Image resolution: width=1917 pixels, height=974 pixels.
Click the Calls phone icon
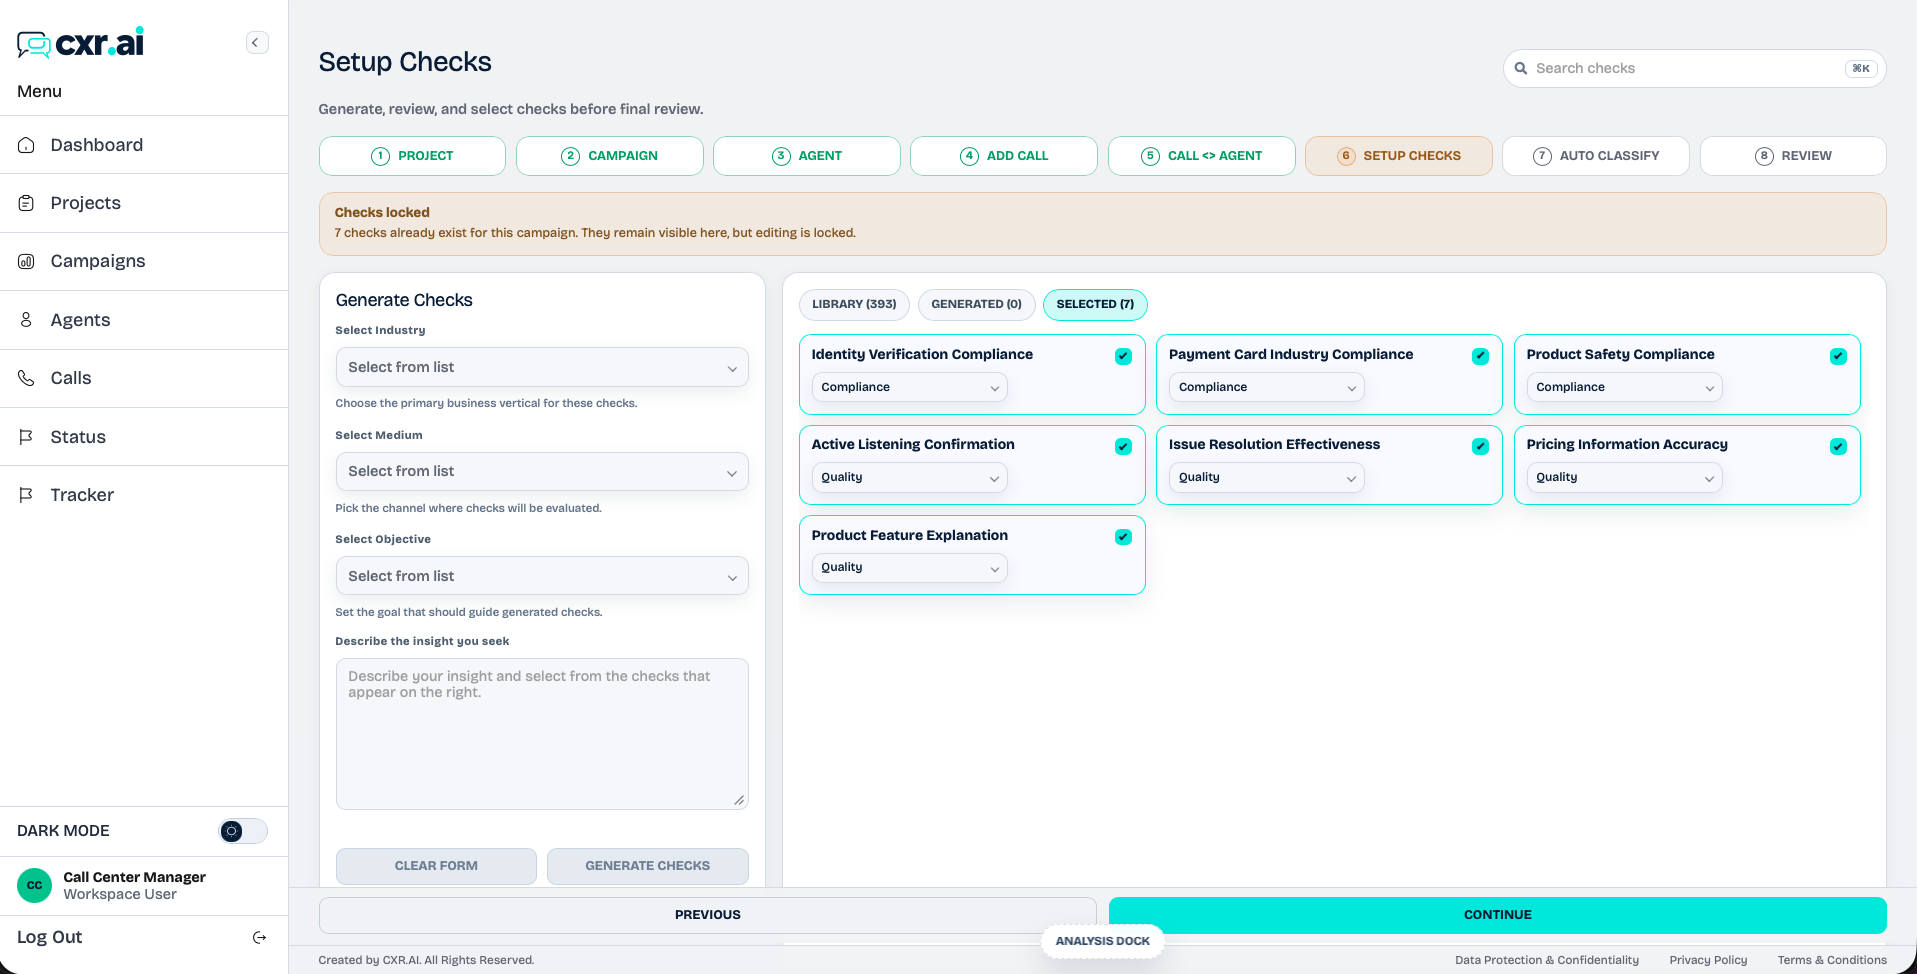[x=27, y=378]
